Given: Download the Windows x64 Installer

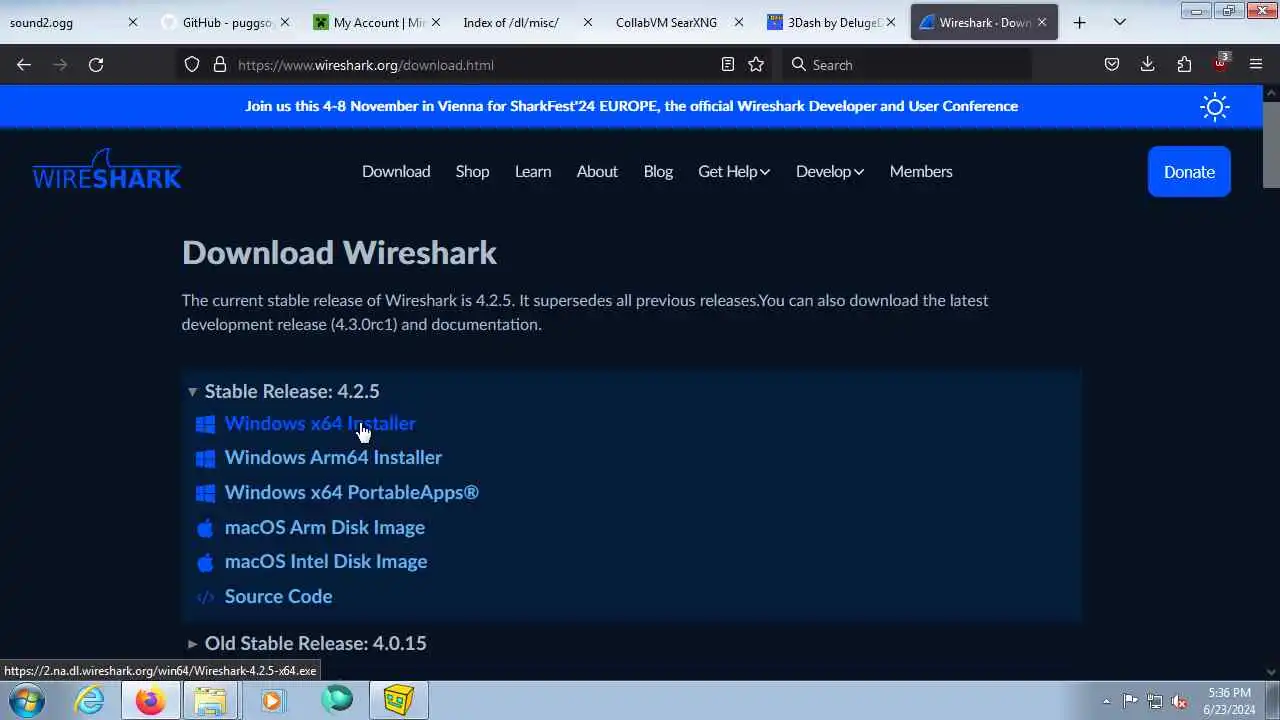Looking at the screenshot, I should 320,424.
